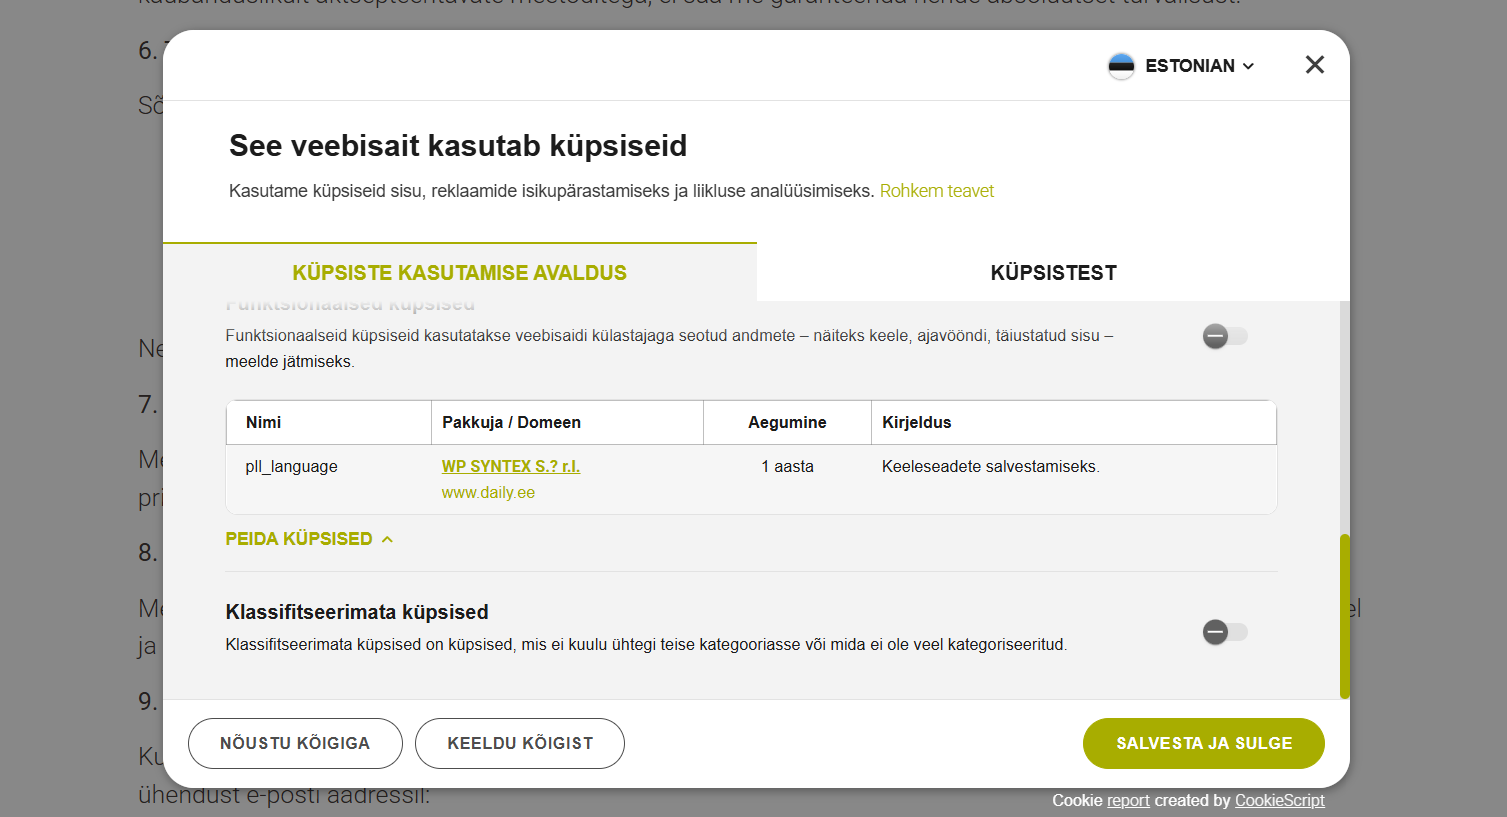This screenshot has width=1507, height=817.
Task: Click SALVESTA JA SULGE button
Action: point(1204,743)
